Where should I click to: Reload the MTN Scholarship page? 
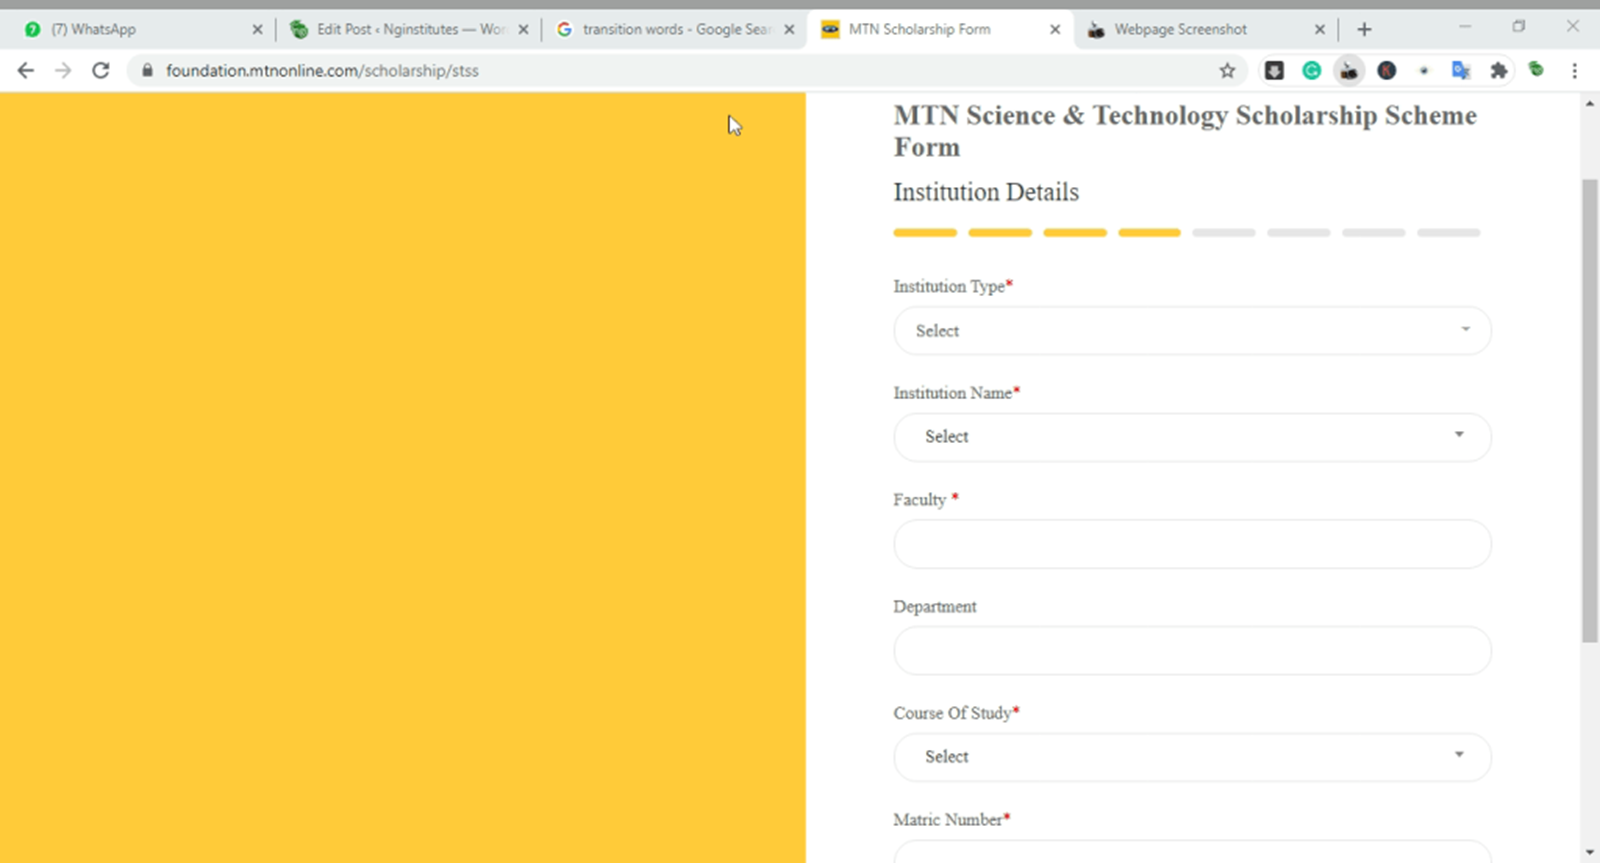click(100, 70)
